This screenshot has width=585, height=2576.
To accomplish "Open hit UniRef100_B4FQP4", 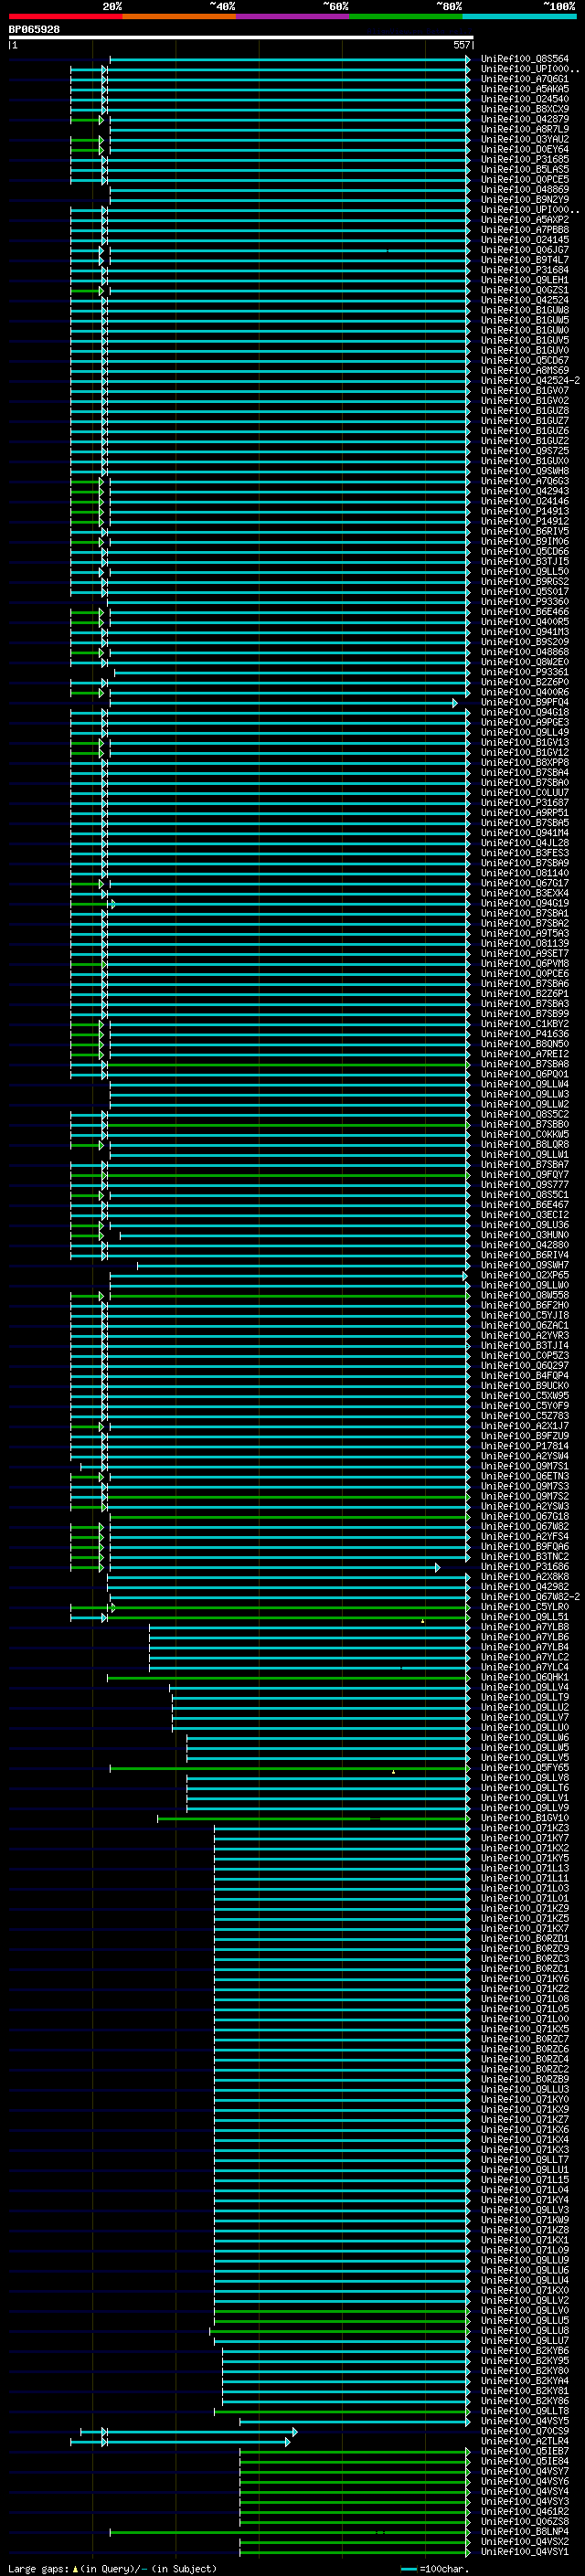I will 525,1375.
